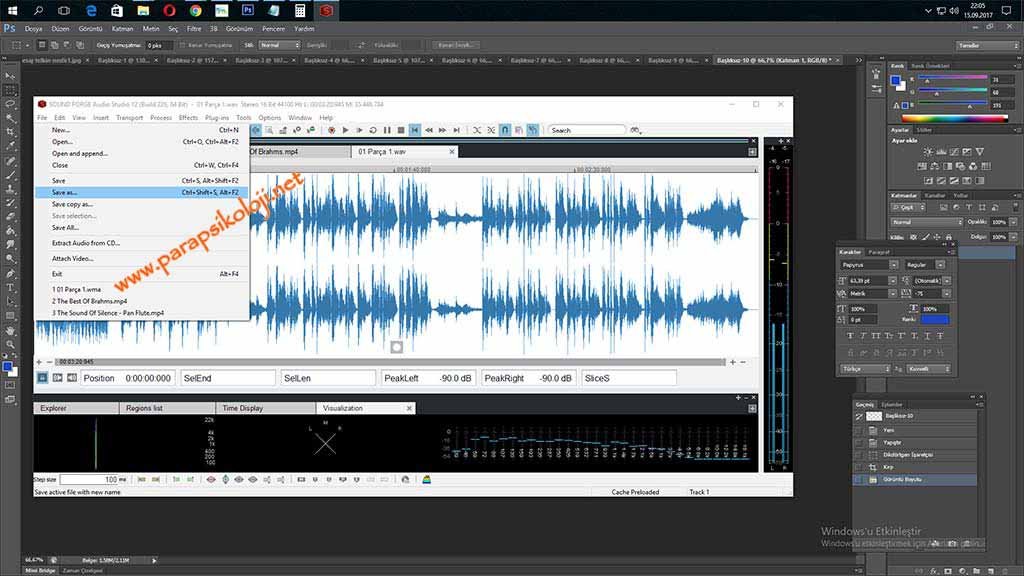The image size is (1024, 576).
Task: Click the Pause button in Sound Forge
Action: (x=387, y=131)
